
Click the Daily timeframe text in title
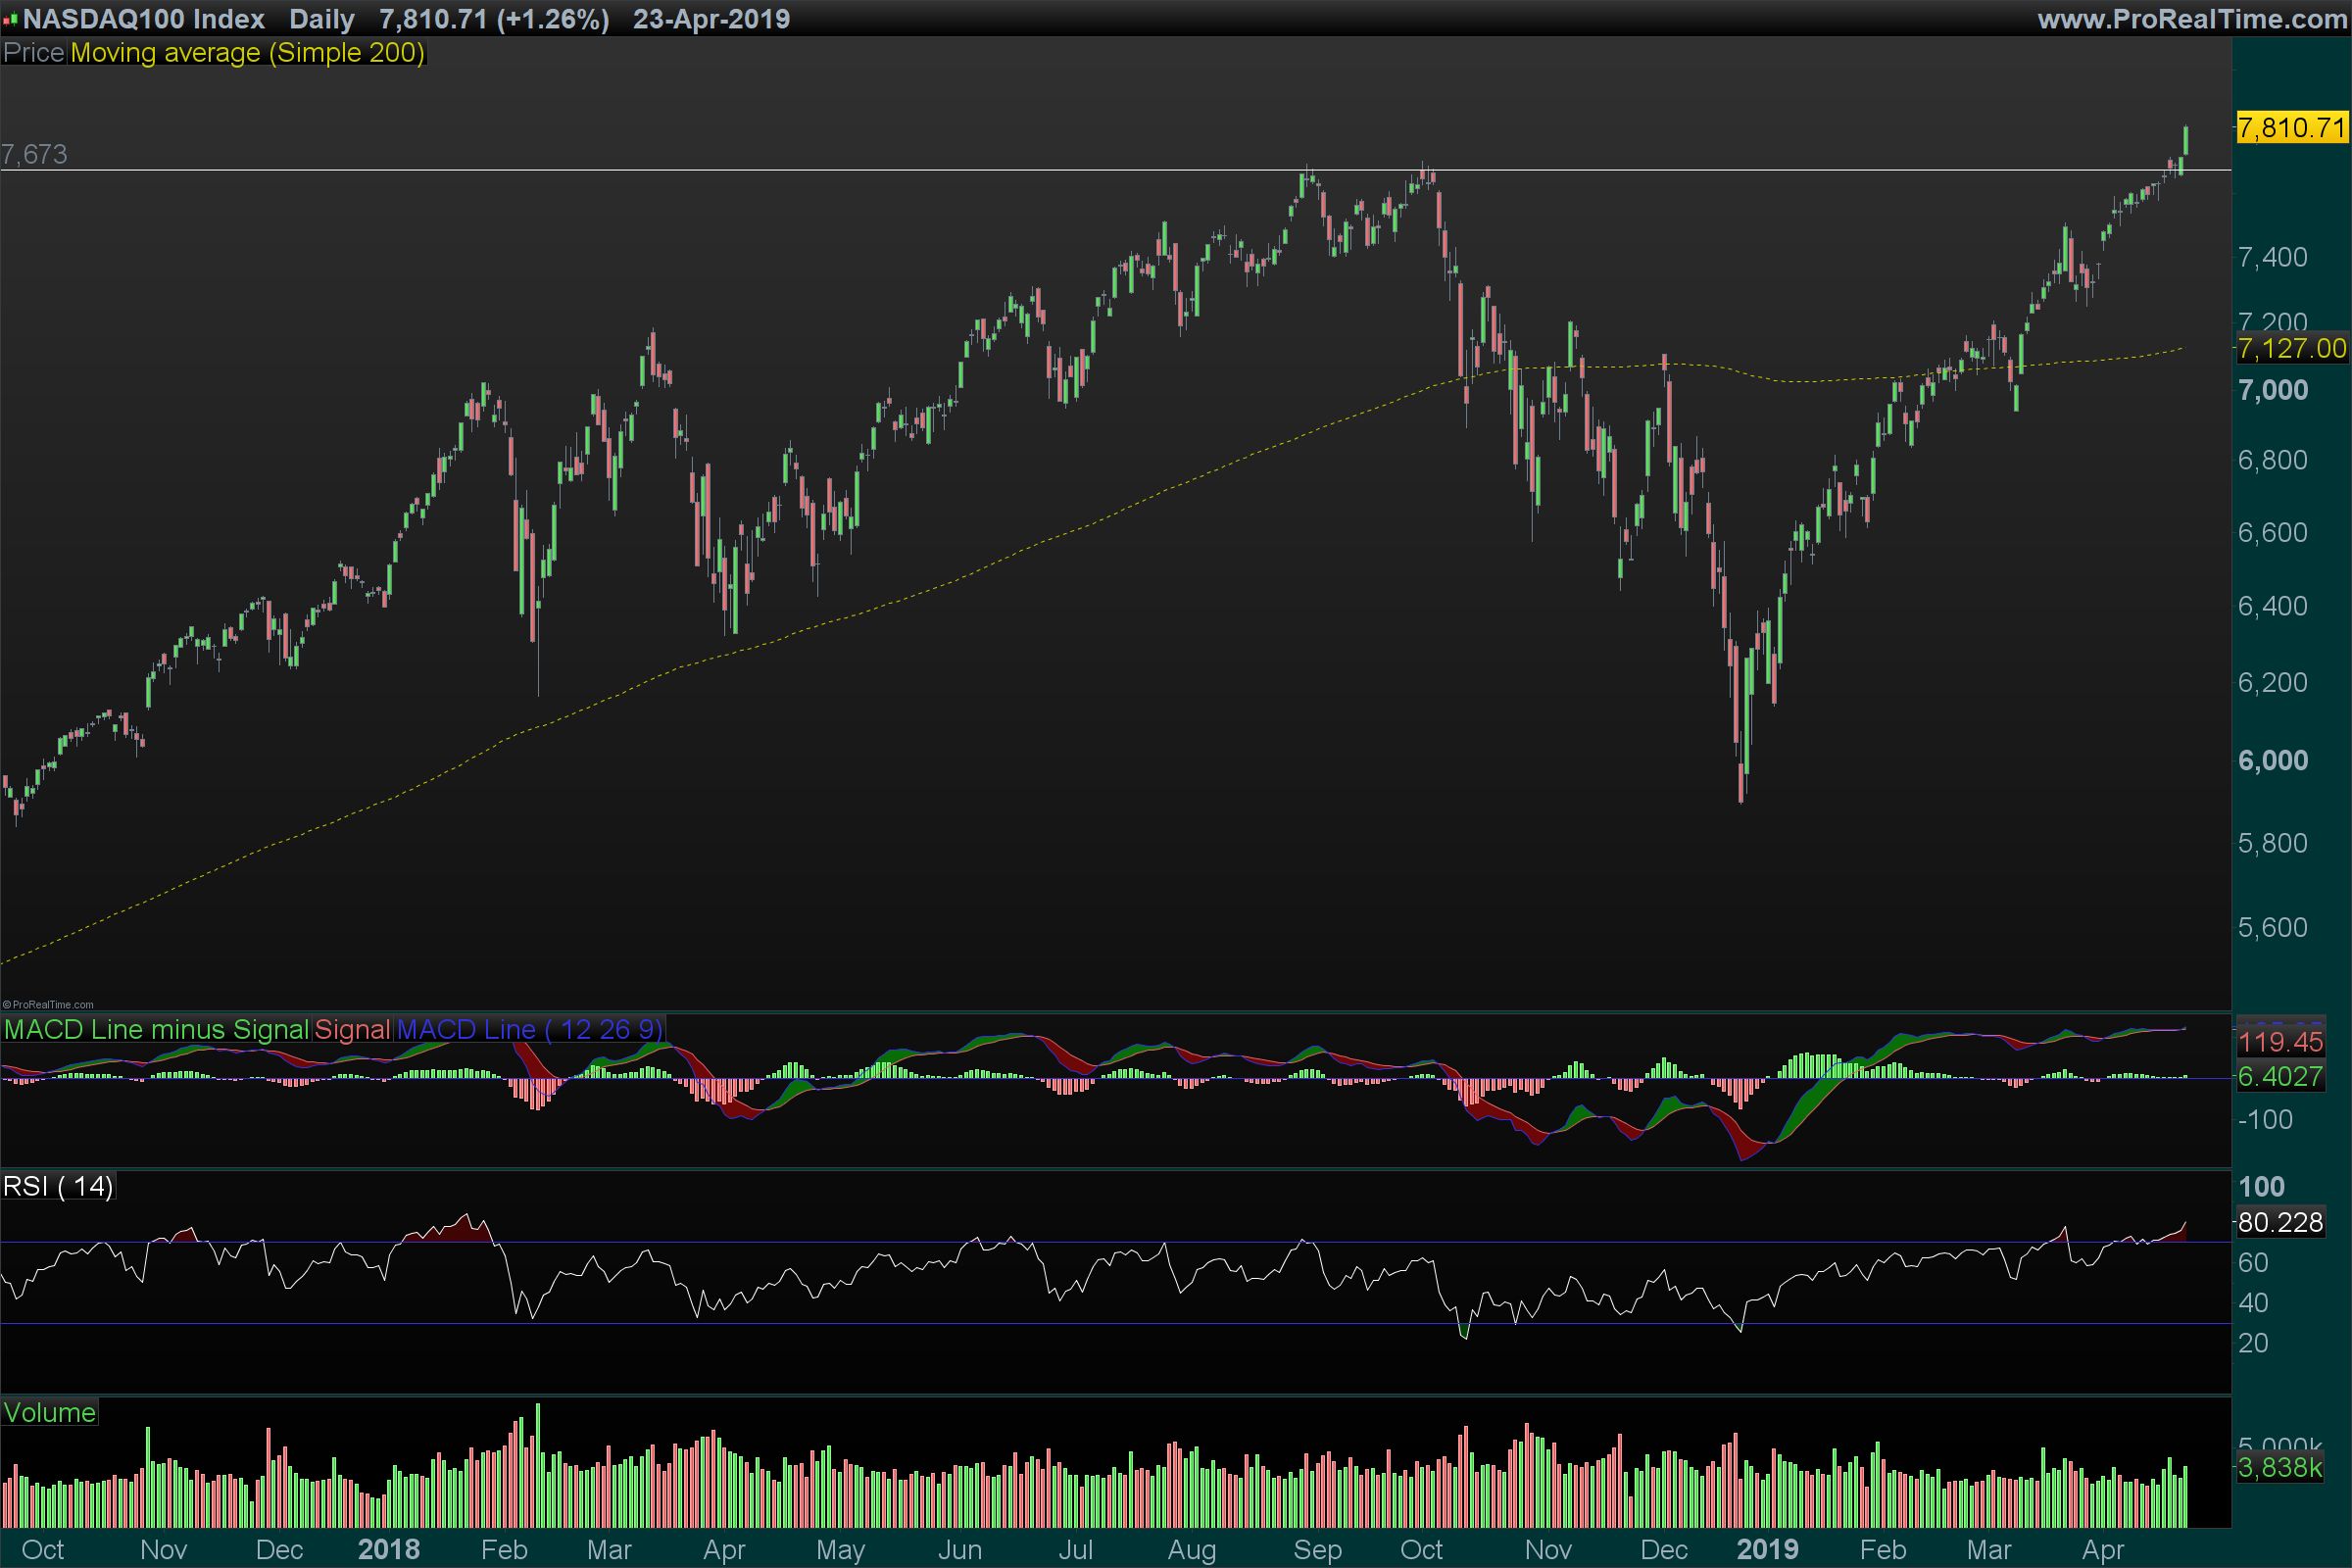(x=322, y=19)
